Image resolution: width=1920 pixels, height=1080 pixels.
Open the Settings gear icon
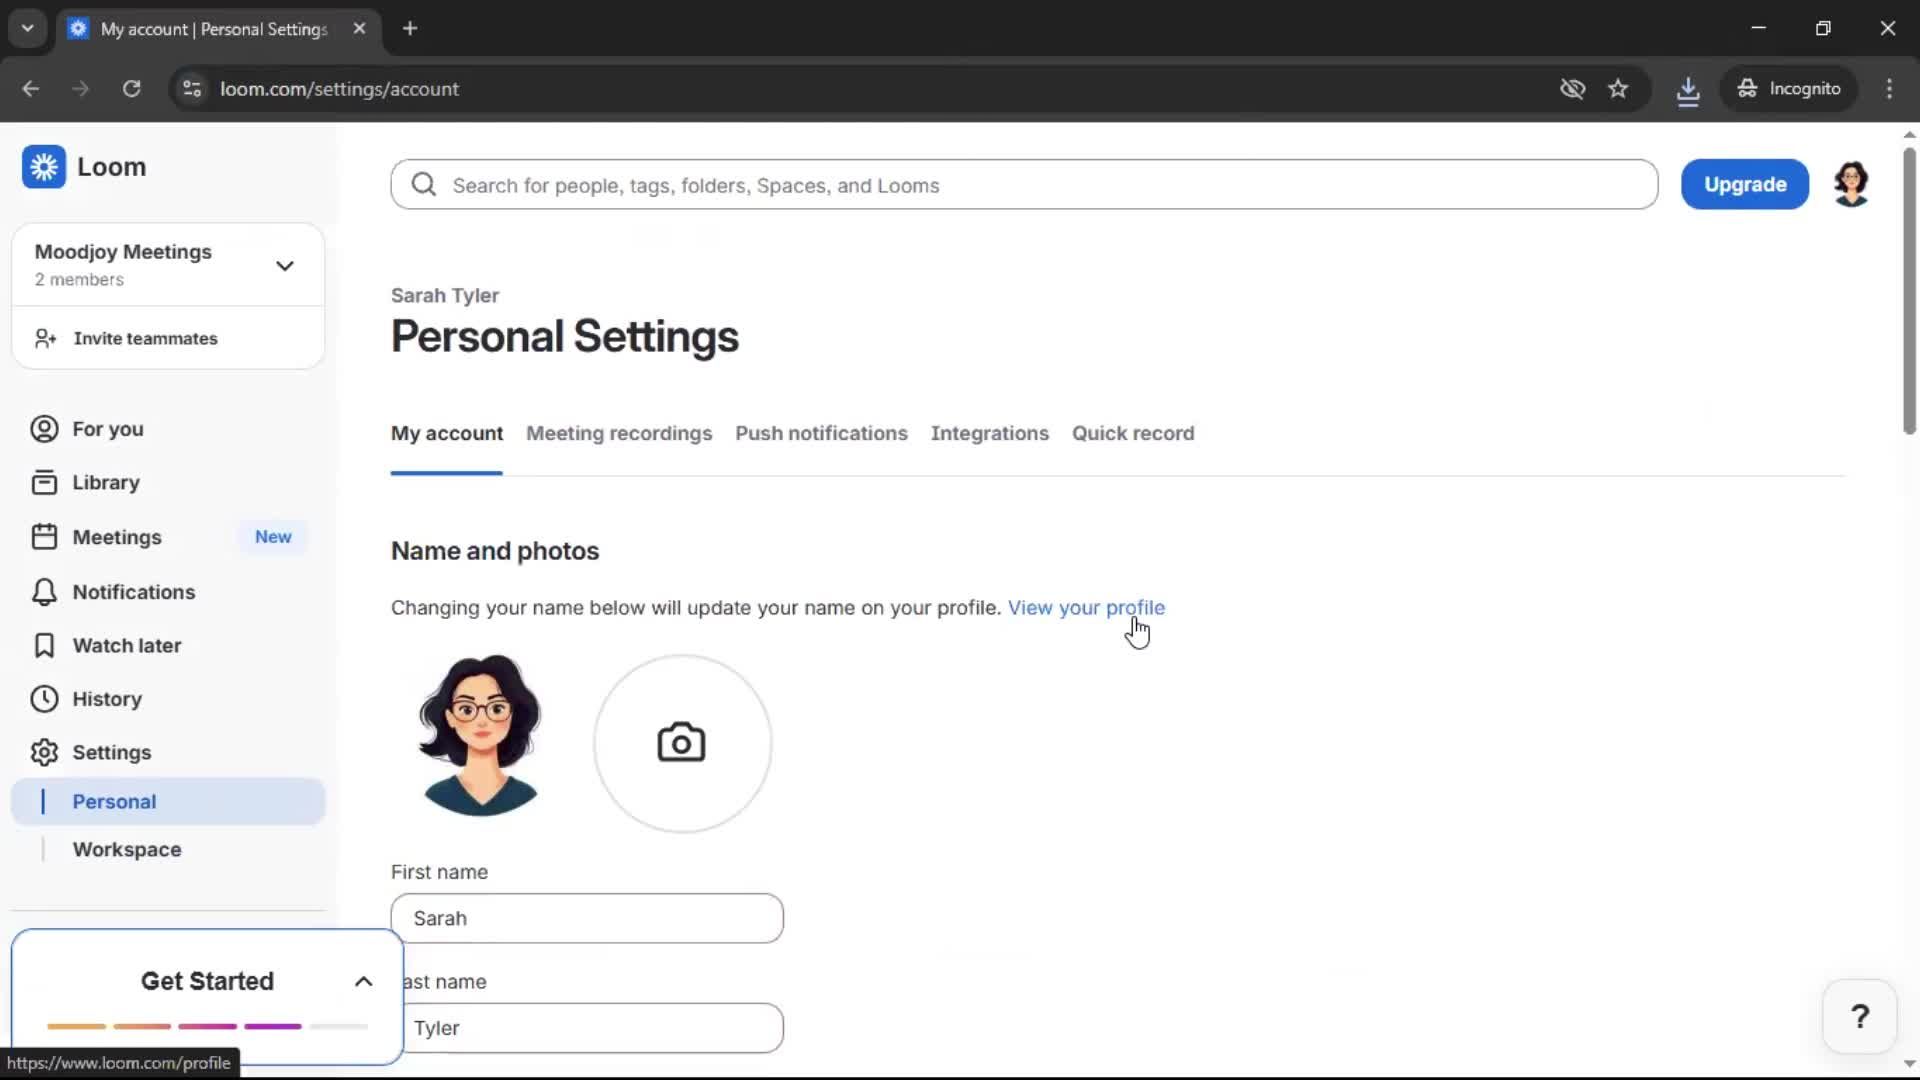coord(42,752)
